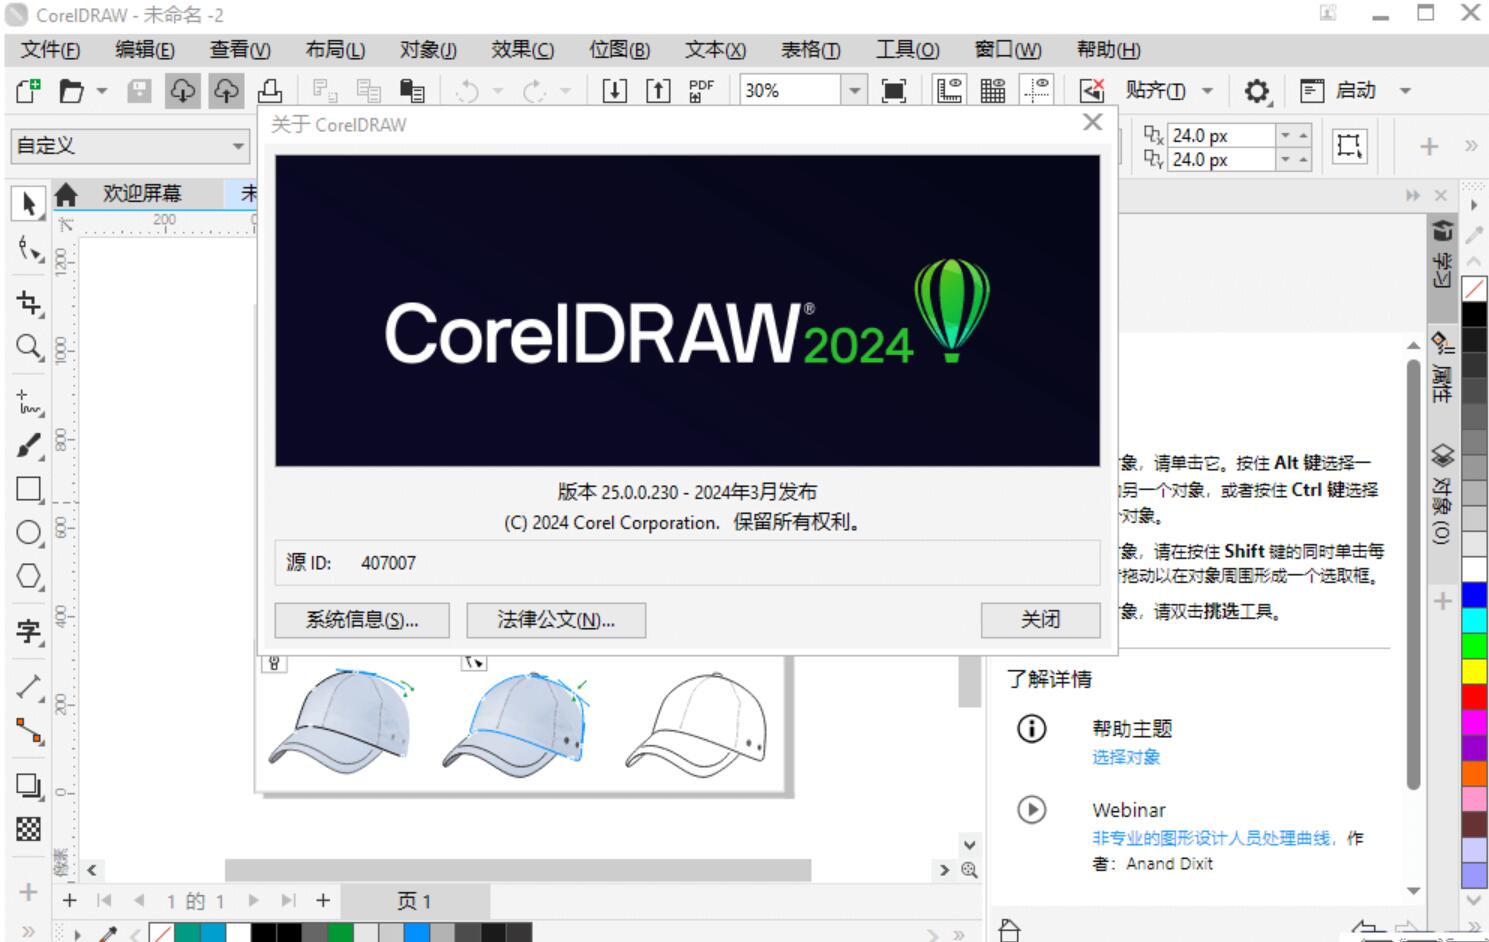
Task: Select the Shape edit tool
Action: point(28,249)
